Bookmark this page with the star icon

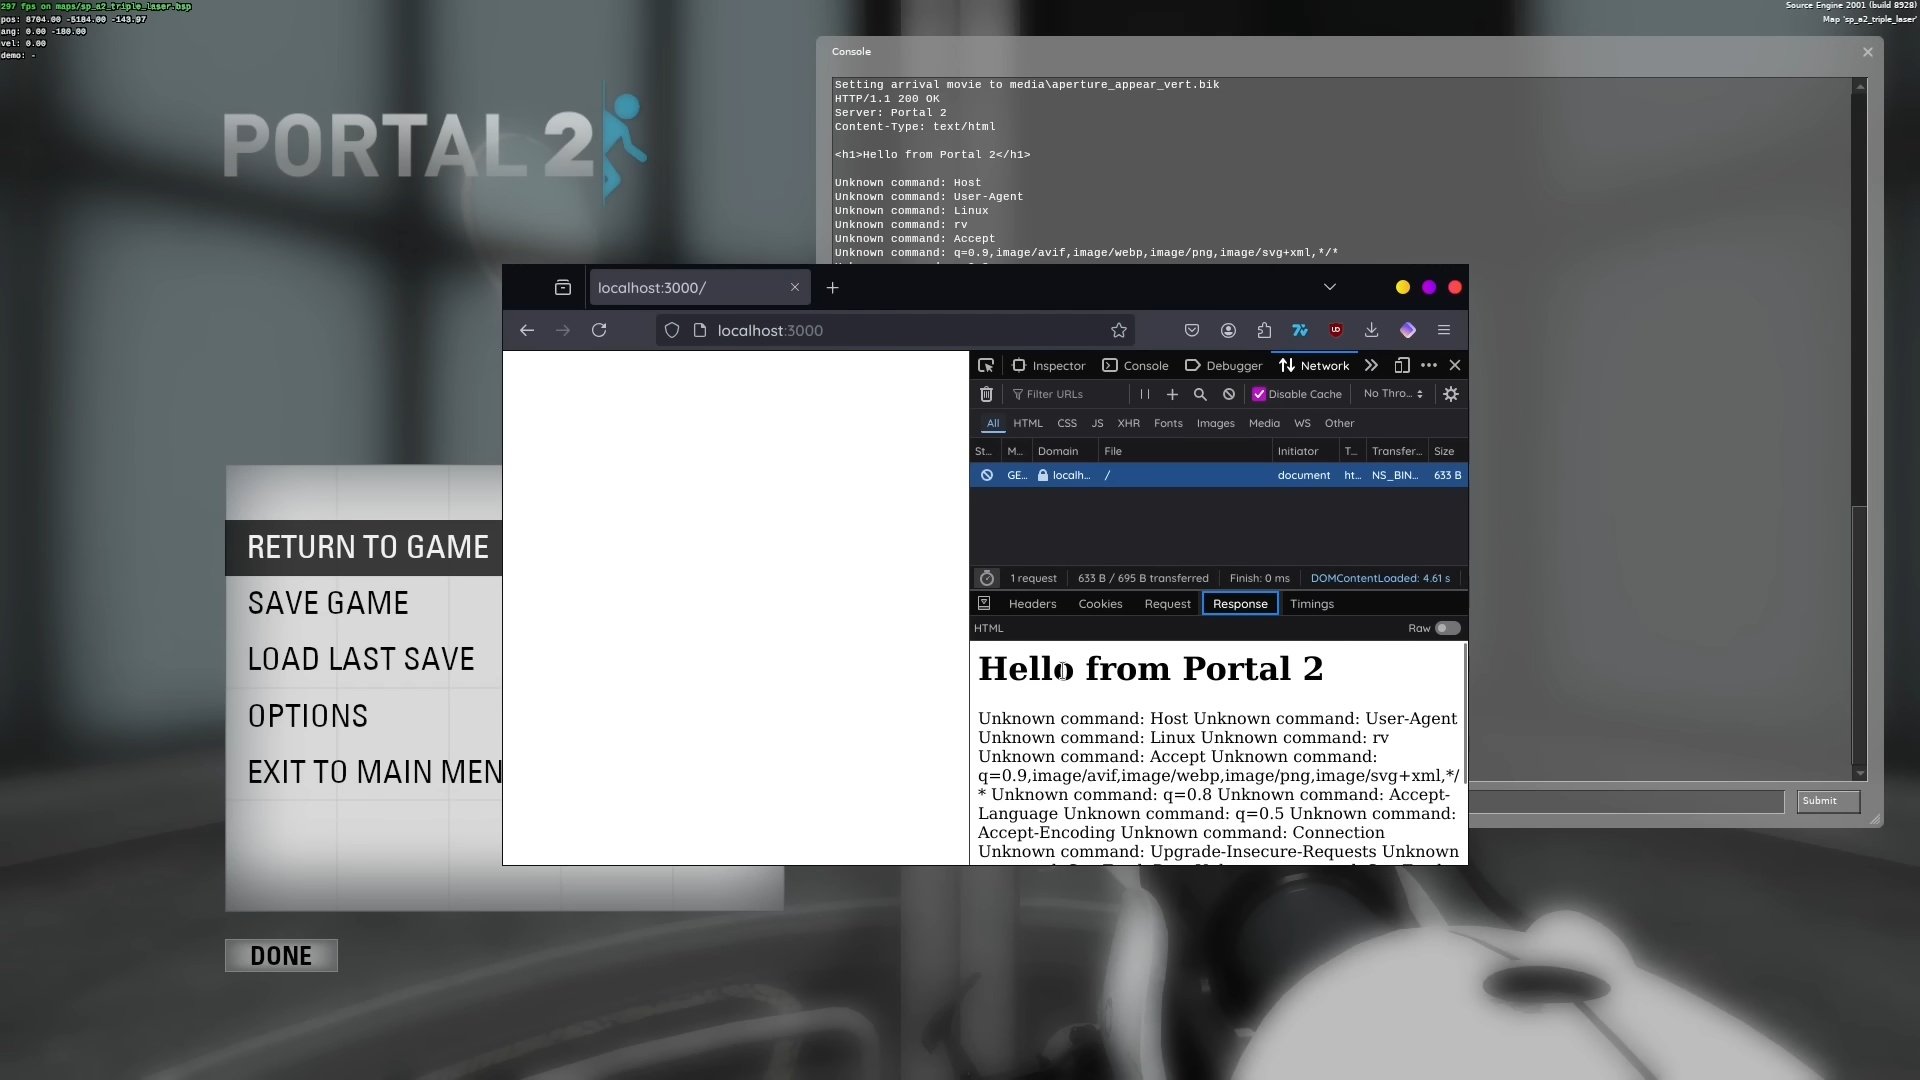point(1119,330)
